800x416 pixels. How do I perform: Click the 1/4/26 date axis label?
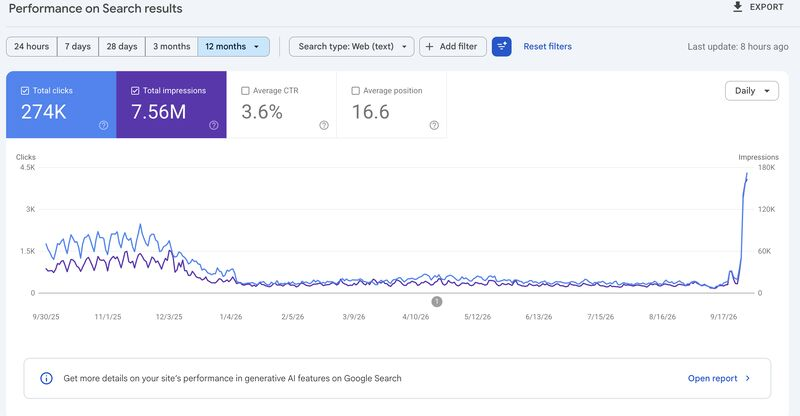231,317
